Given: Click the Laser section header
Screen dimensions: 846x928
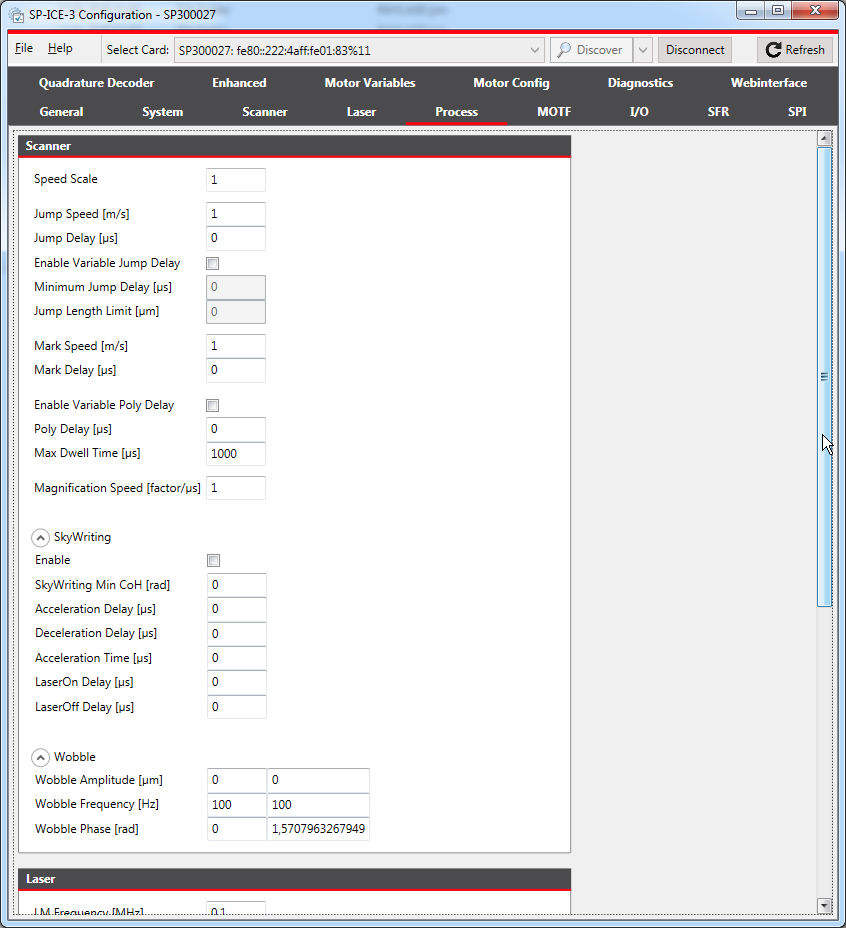Looking at the screenshot, I should pyautogui.click(x=294, y=879).
